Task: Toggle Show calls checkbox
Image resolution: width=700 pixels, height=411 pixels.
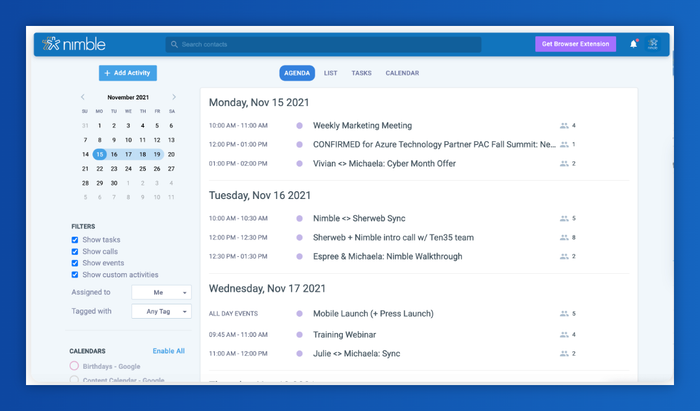Action: 75,252
